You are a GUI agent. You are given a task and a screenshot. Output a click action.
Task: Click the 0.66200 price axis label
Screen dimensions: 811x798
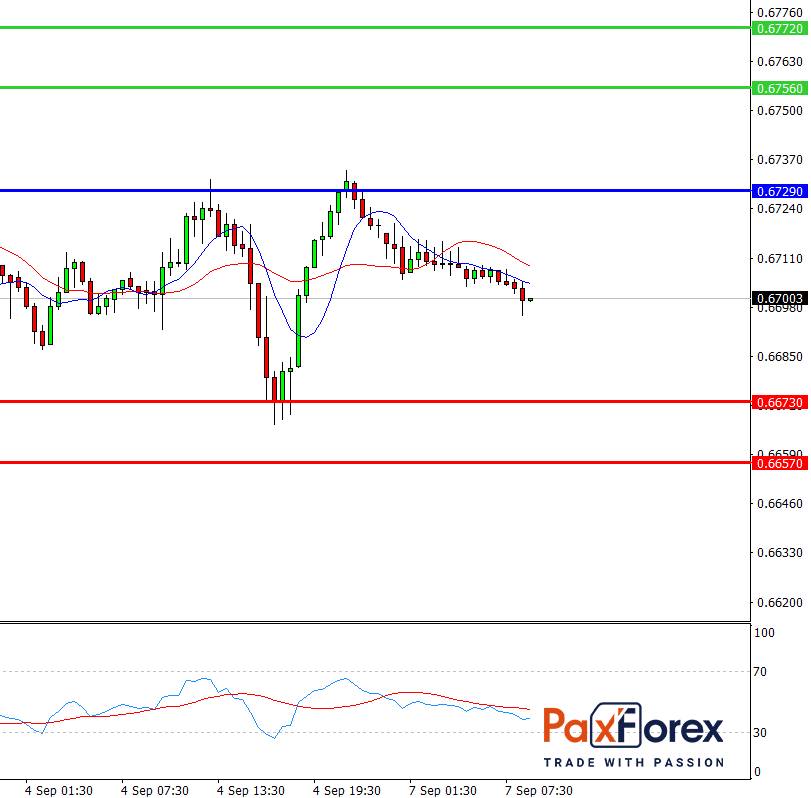point(779,602)
